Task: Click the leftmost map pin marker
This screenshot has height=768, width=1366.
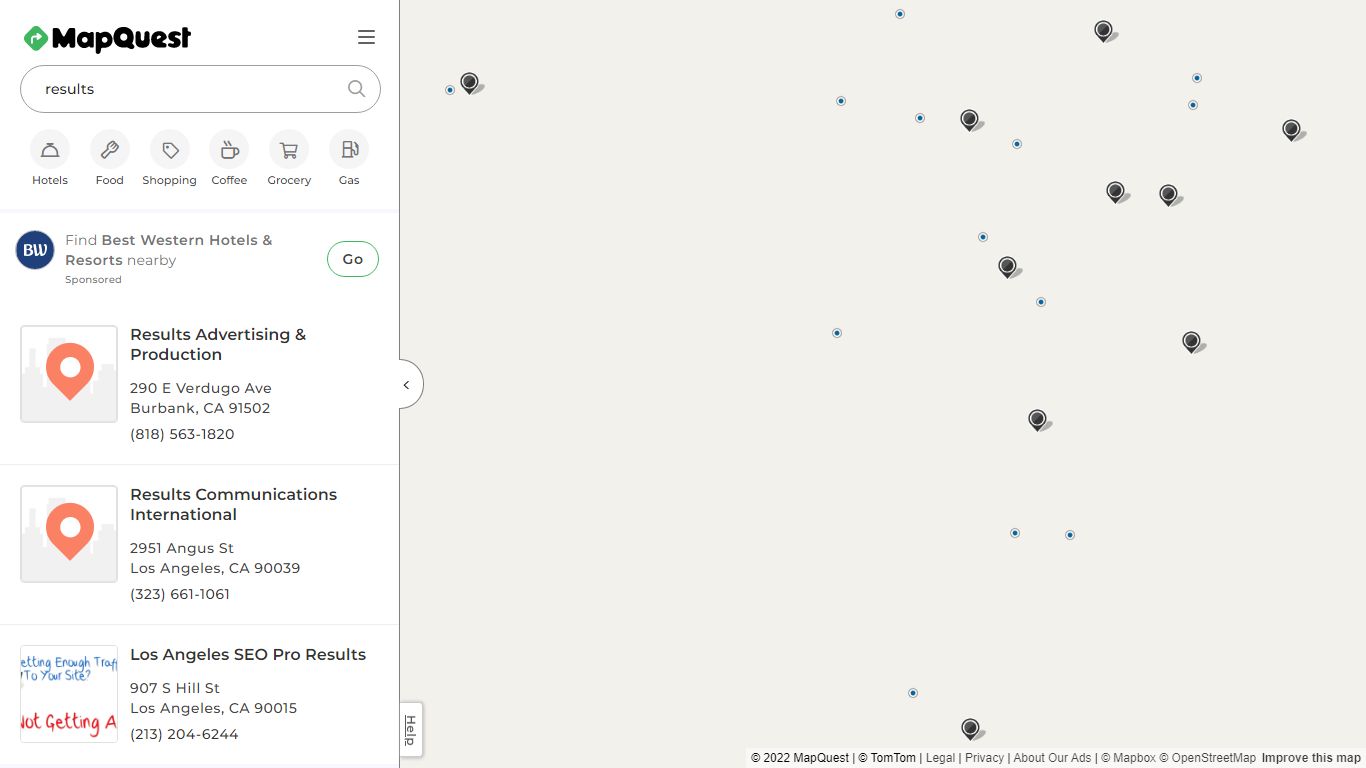Action: coord(469,82)
